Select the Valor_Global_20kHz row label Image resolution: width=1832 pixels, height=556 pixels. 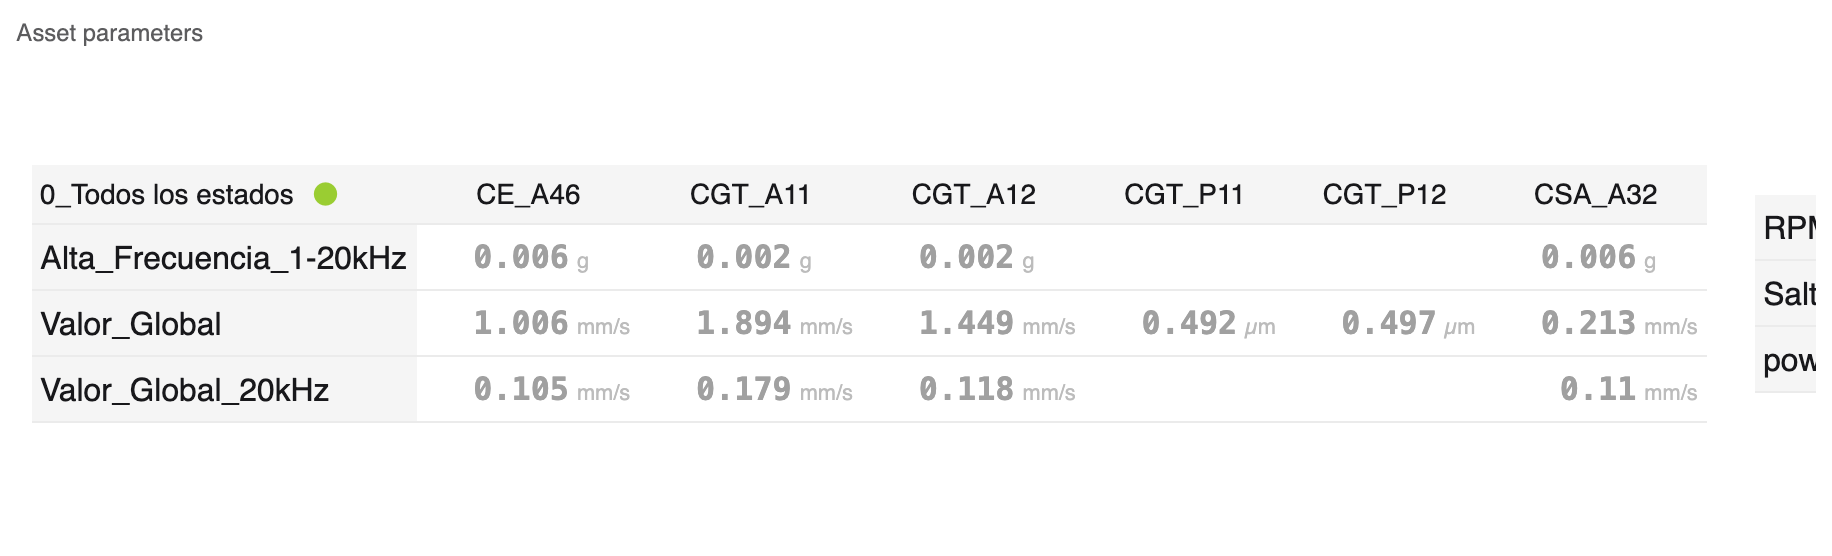pyautogui.click(x=185, y=390)
